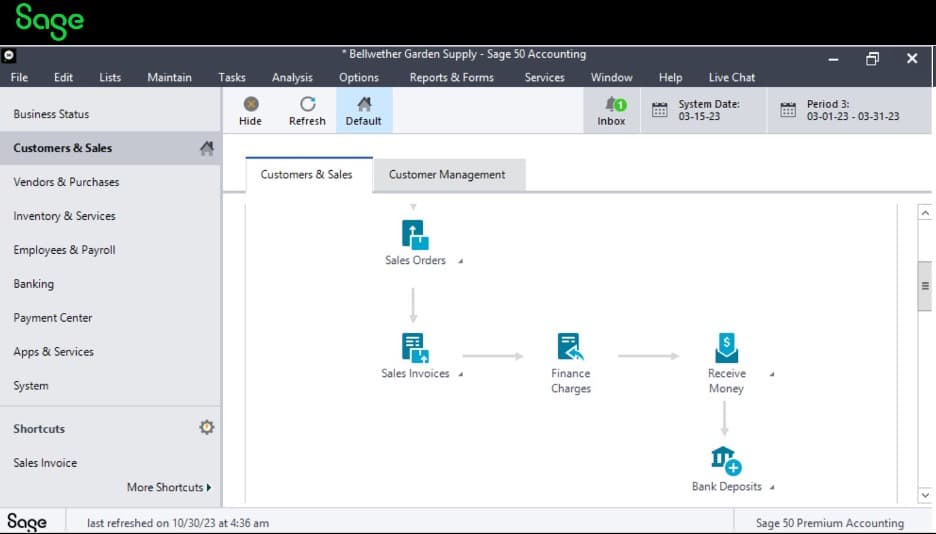Click the application icon in title bar
936x534 pixels.
8,56
